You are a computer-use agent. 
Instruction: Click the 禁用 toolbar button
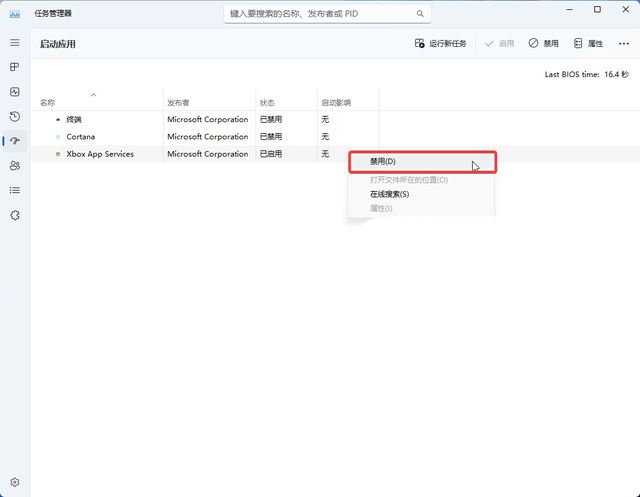pos(544,44)
